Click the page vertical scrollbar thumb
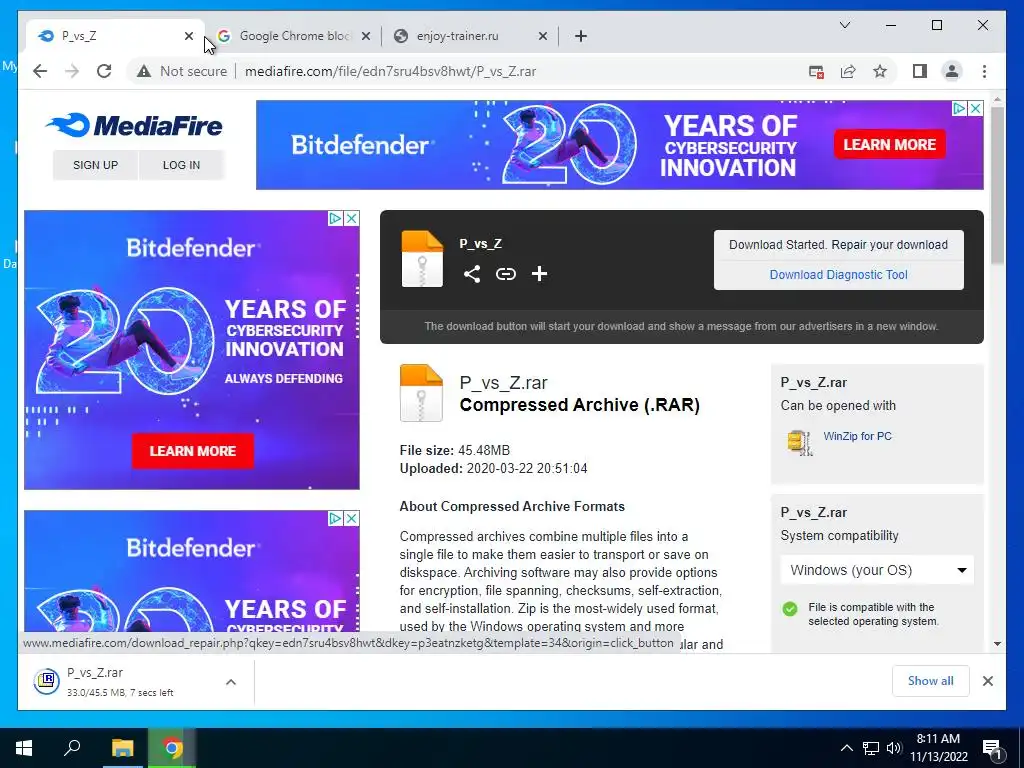This screenshot has width=1024, height=768. coord(997,185)
